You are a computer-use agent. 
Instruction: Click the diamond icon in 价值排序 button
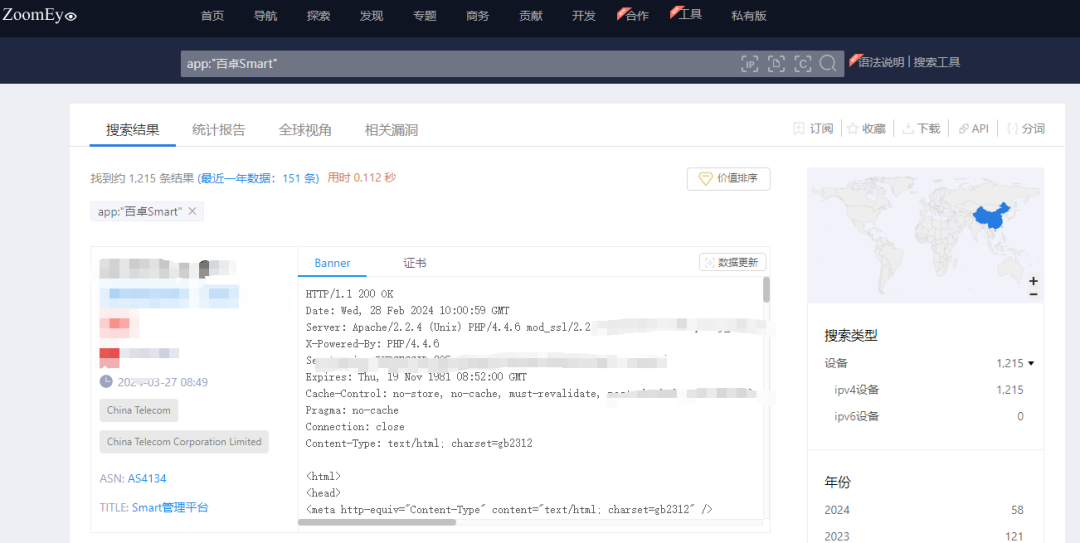coord(705,178)
